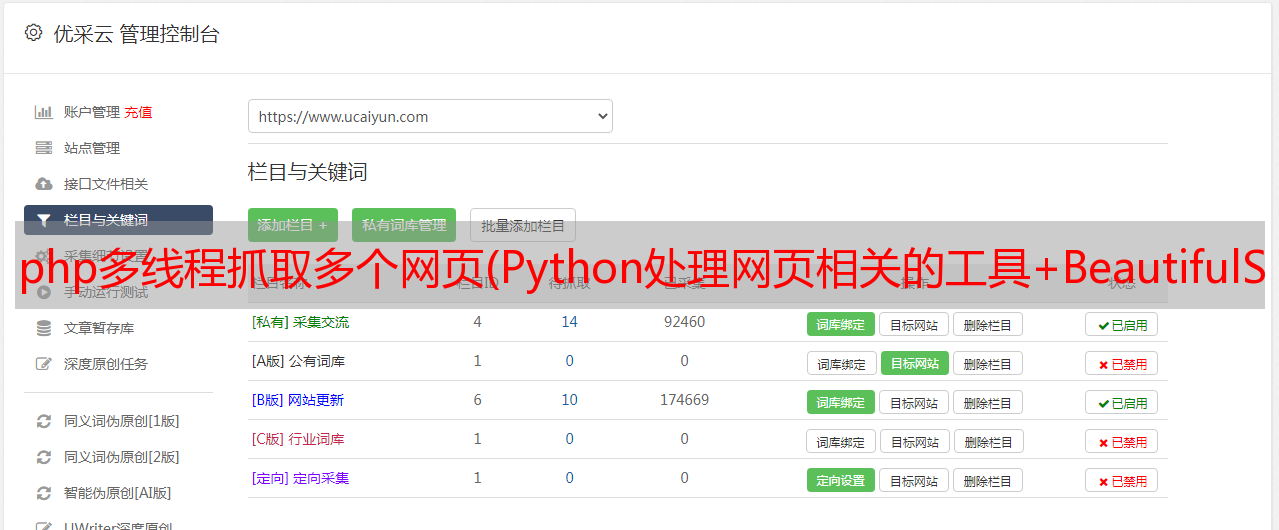Click 删除栏目 for the 网站更新 row
The height and width of the screenshot is (530, 1279).
point(987,402)
